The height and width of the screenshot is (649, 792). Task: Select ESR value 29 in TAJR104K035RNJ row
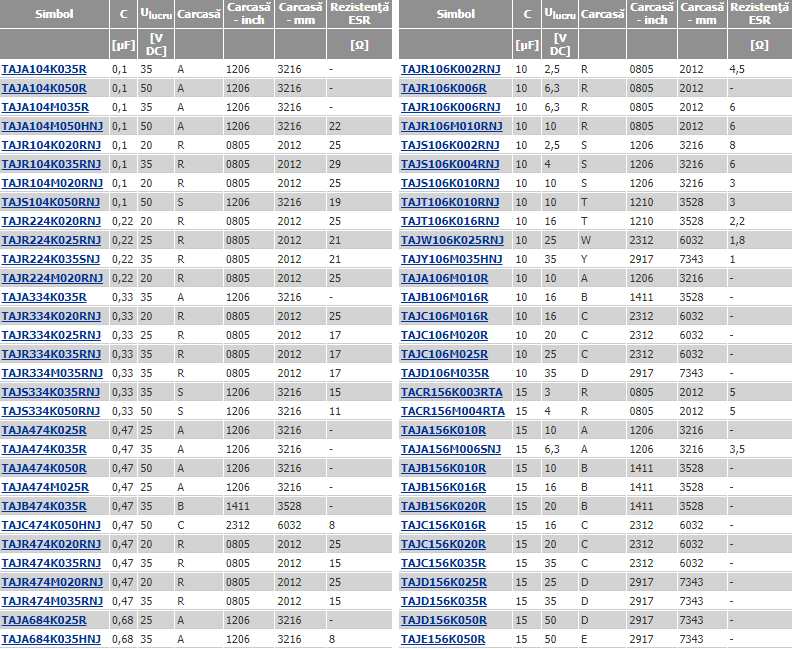[x=335, y=165]
